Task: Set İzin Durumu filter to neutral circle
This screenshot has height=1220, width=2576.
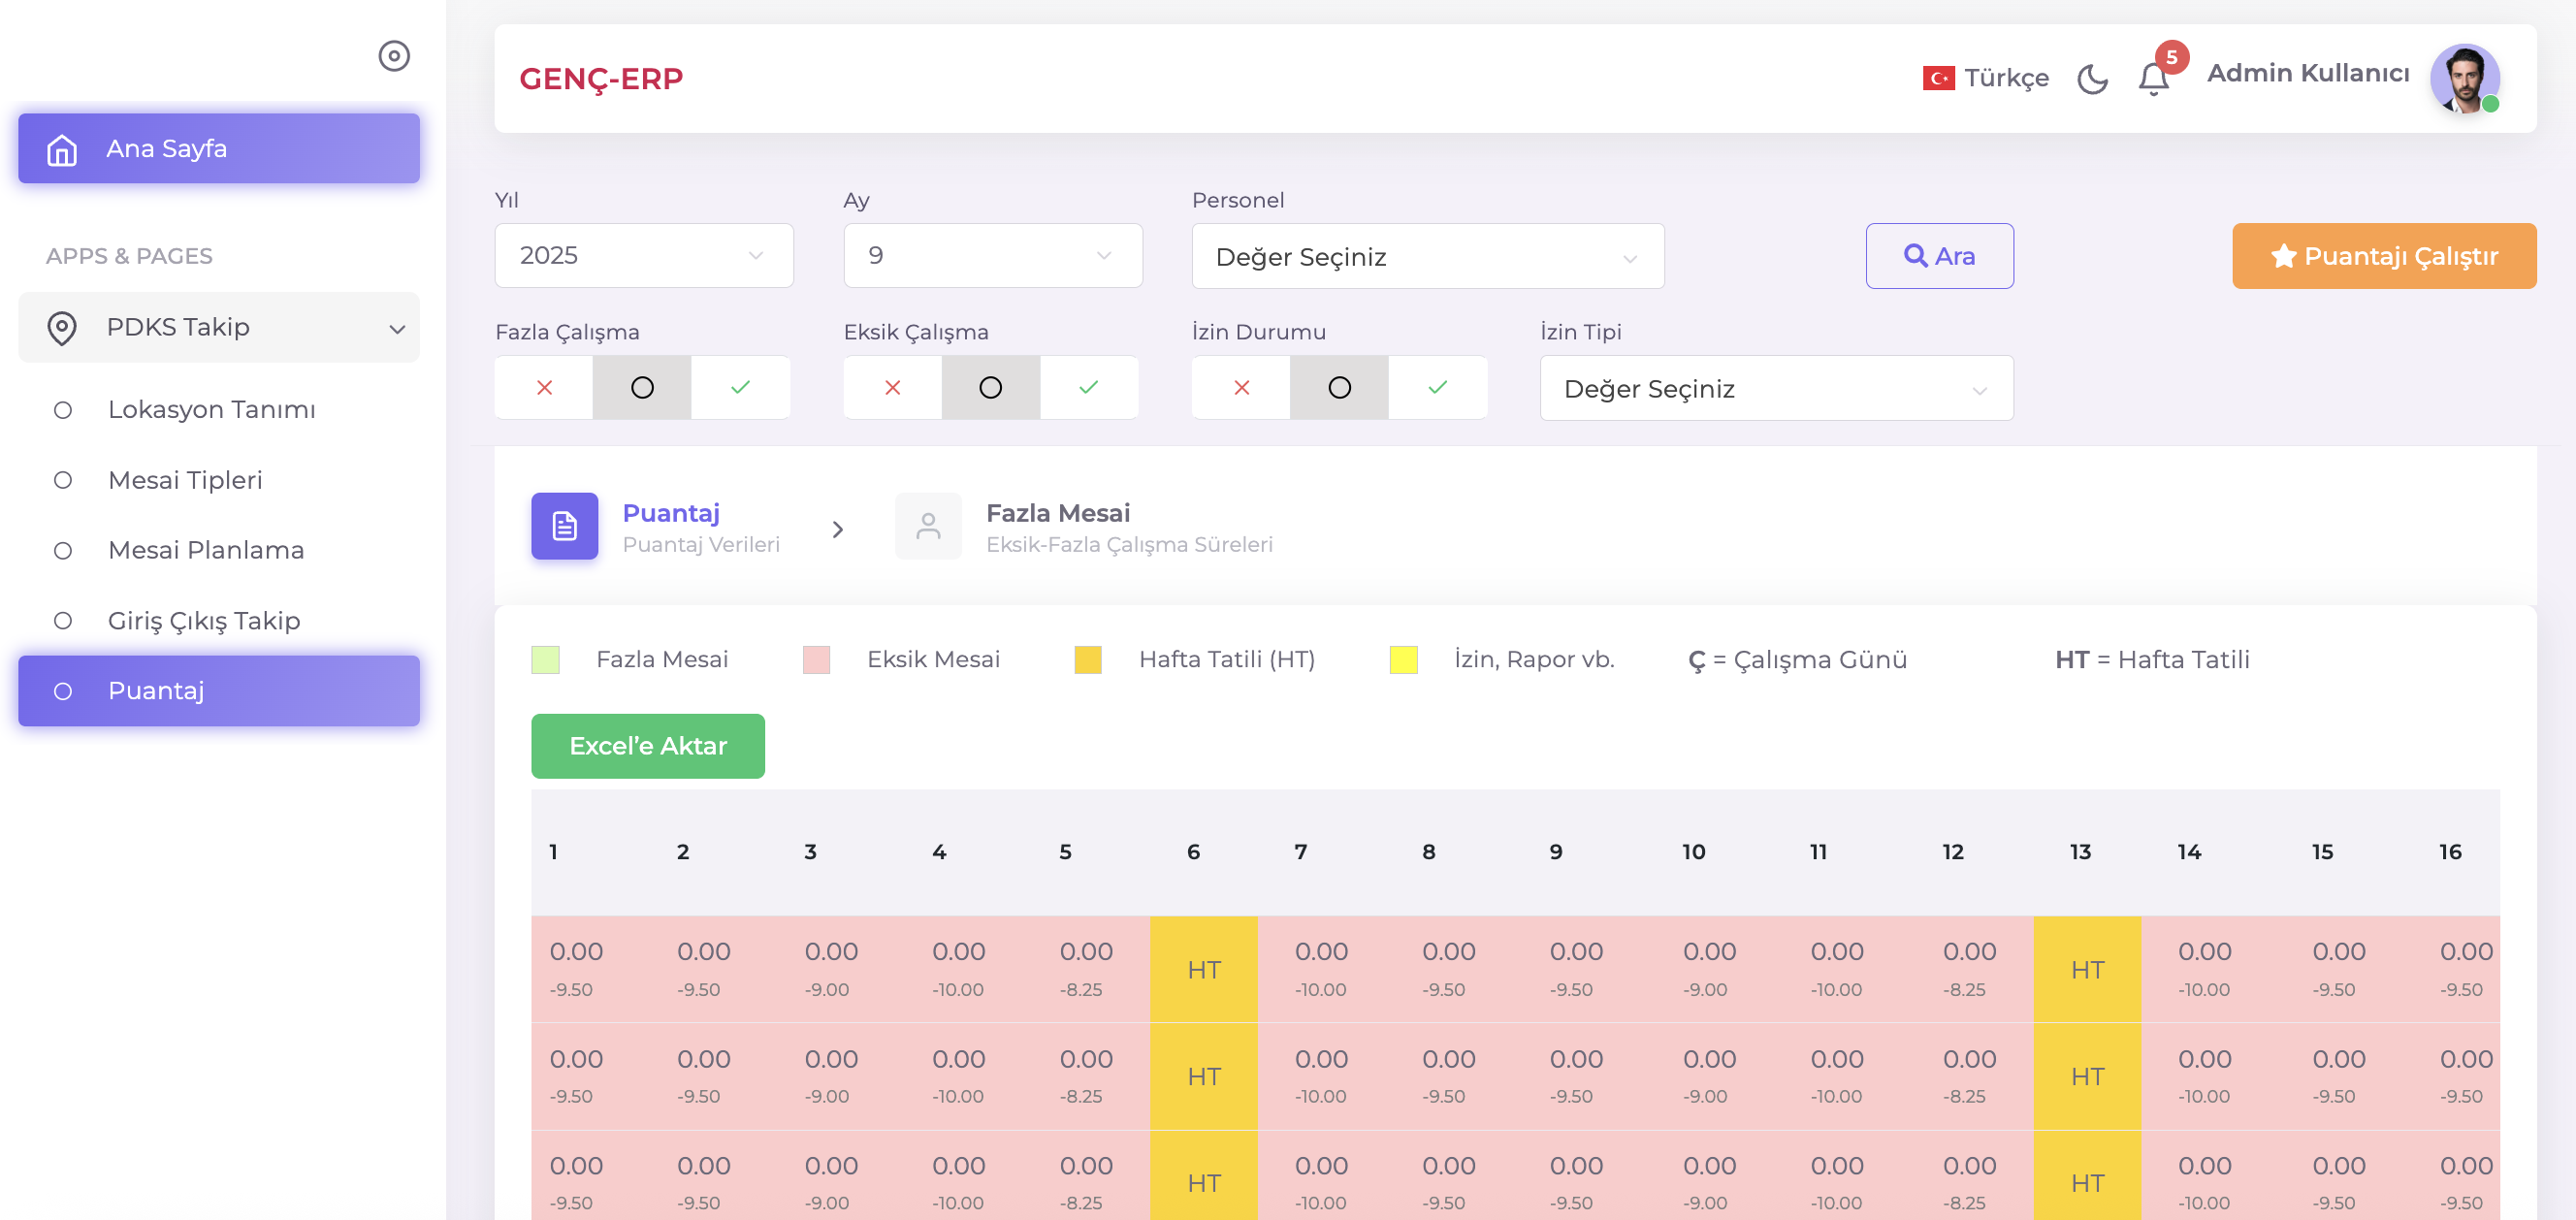Action: tap(1339, 388)
